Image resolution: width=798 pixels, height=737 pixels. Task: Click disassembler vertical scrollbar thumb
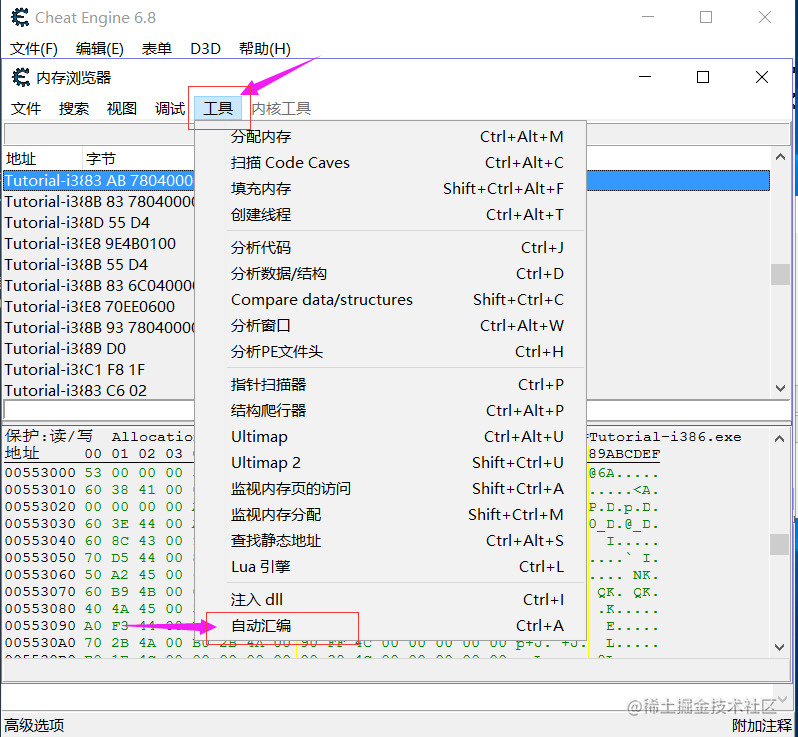pos(780,274)
